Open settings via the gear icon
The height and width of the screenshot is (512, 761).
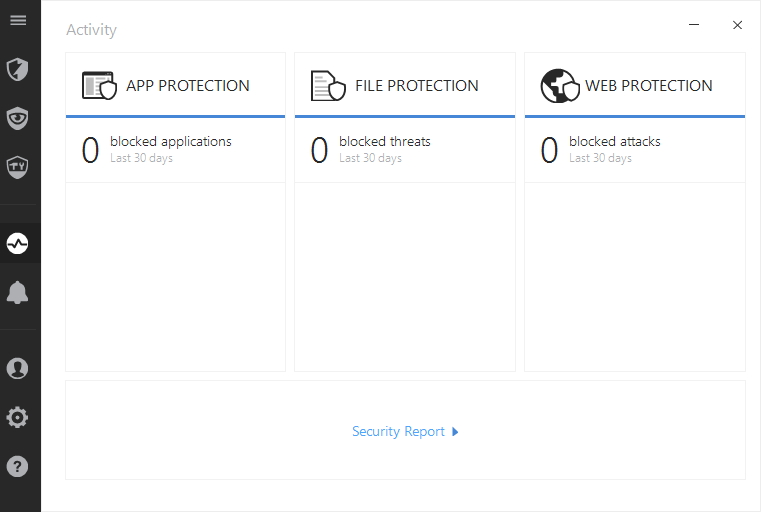tap(17, 417)
